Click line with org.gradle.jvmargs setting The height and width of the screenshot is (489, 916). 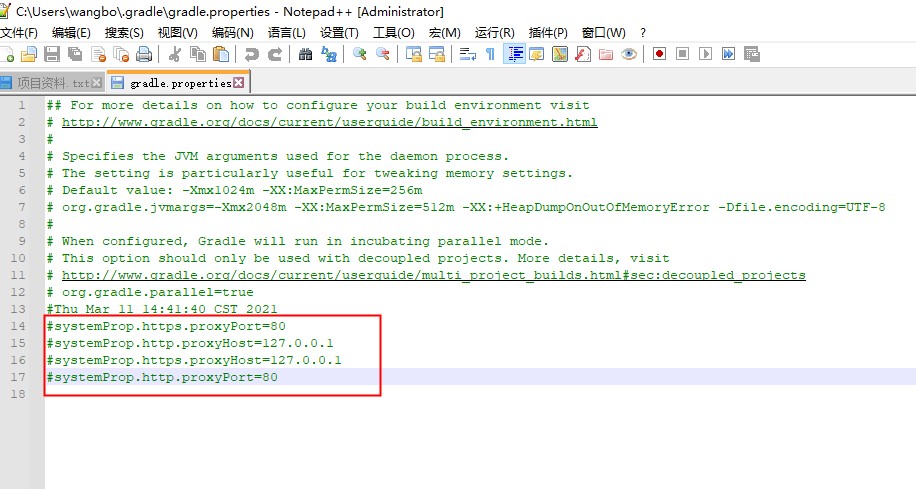click(466, 207)
